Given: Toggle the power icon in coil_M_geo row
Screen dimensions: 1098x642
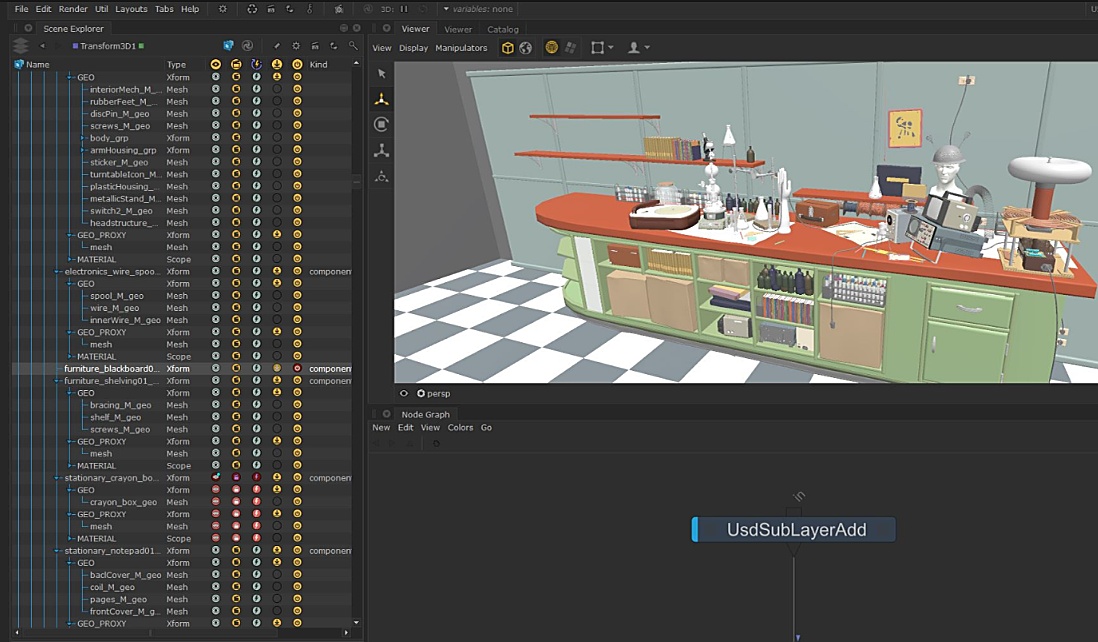Looking at the screenshot, I should pyautogui.click(x=297, y=587).
